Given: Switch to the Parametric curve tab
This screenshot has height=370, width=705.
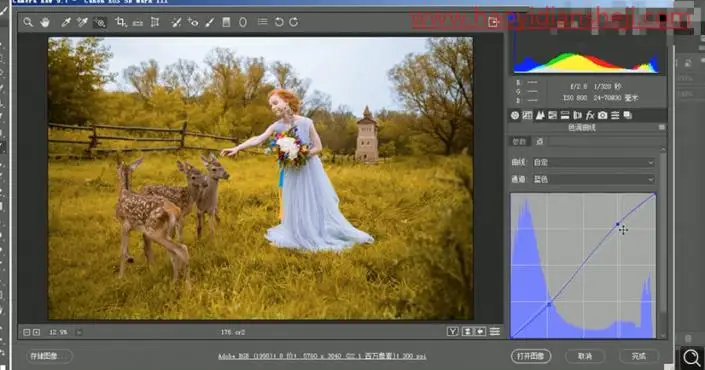Looking at the screenshot, I should click(519, 142).
